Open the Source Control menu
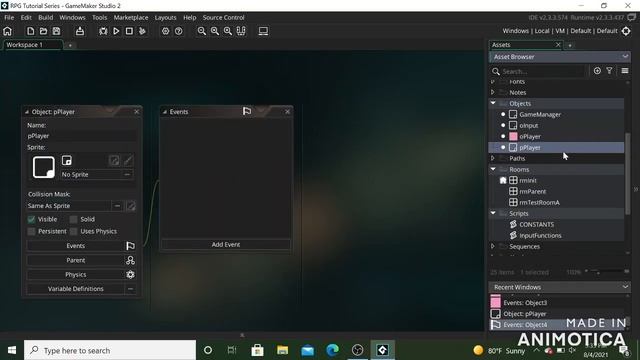Image resolution: width=640 pixels, height=360 pixels. (224, 18)
